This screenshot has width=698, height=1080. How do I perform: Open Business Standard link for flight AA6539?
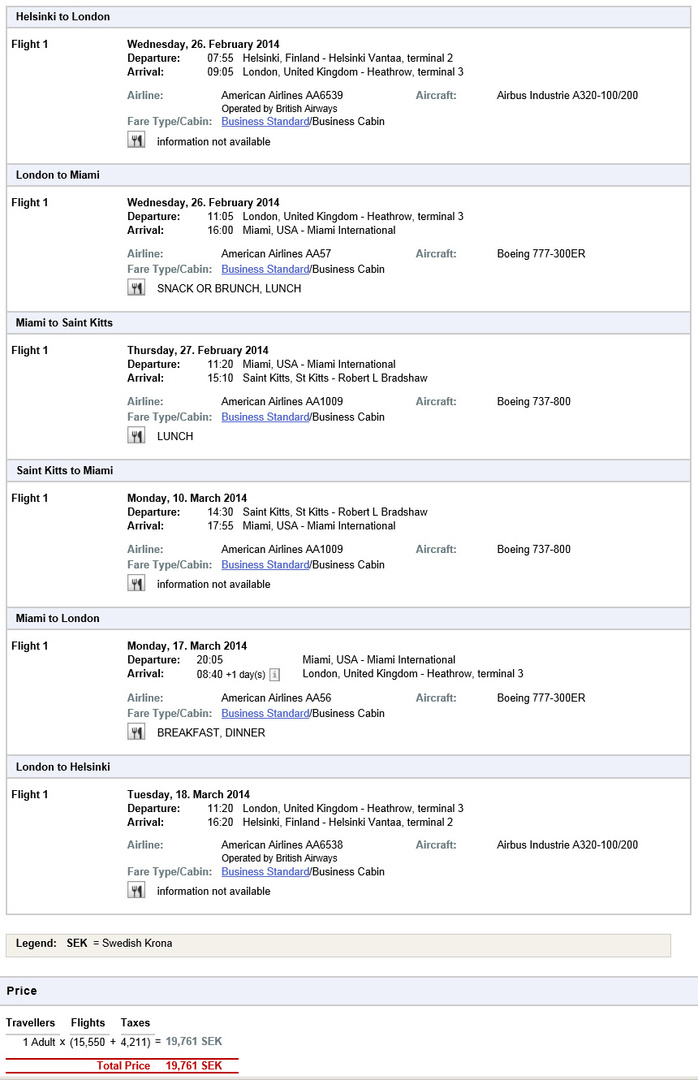click(265, 122)
